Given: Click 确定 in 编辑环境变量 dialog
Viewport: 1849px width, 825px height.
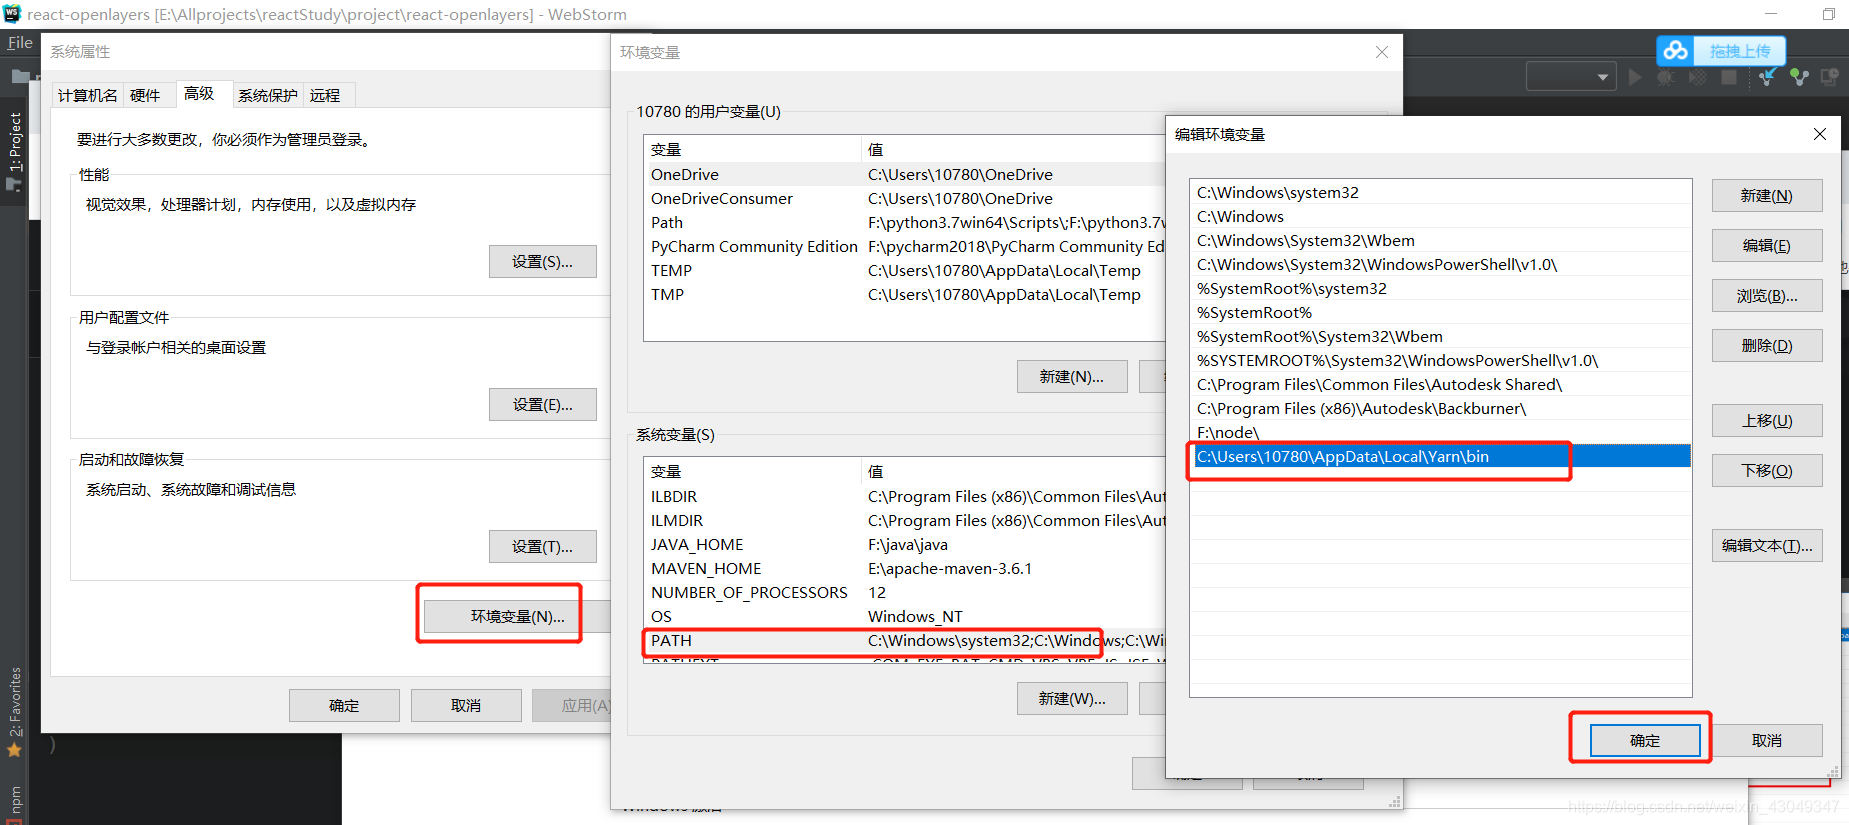Looking at the screenshot, I should pyautogui.click(x=1645, y=740).
